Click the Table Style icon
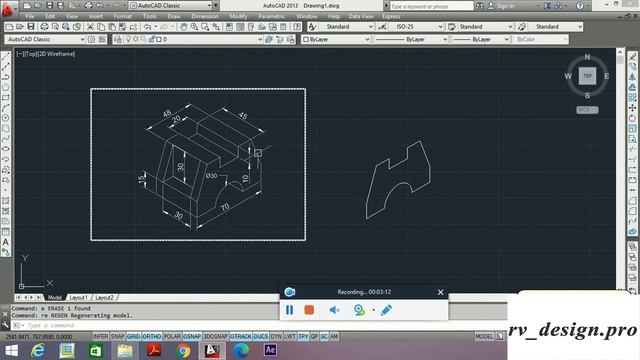Screen dimensions: 640x360 pyautogui.click(x=452, y=27)
